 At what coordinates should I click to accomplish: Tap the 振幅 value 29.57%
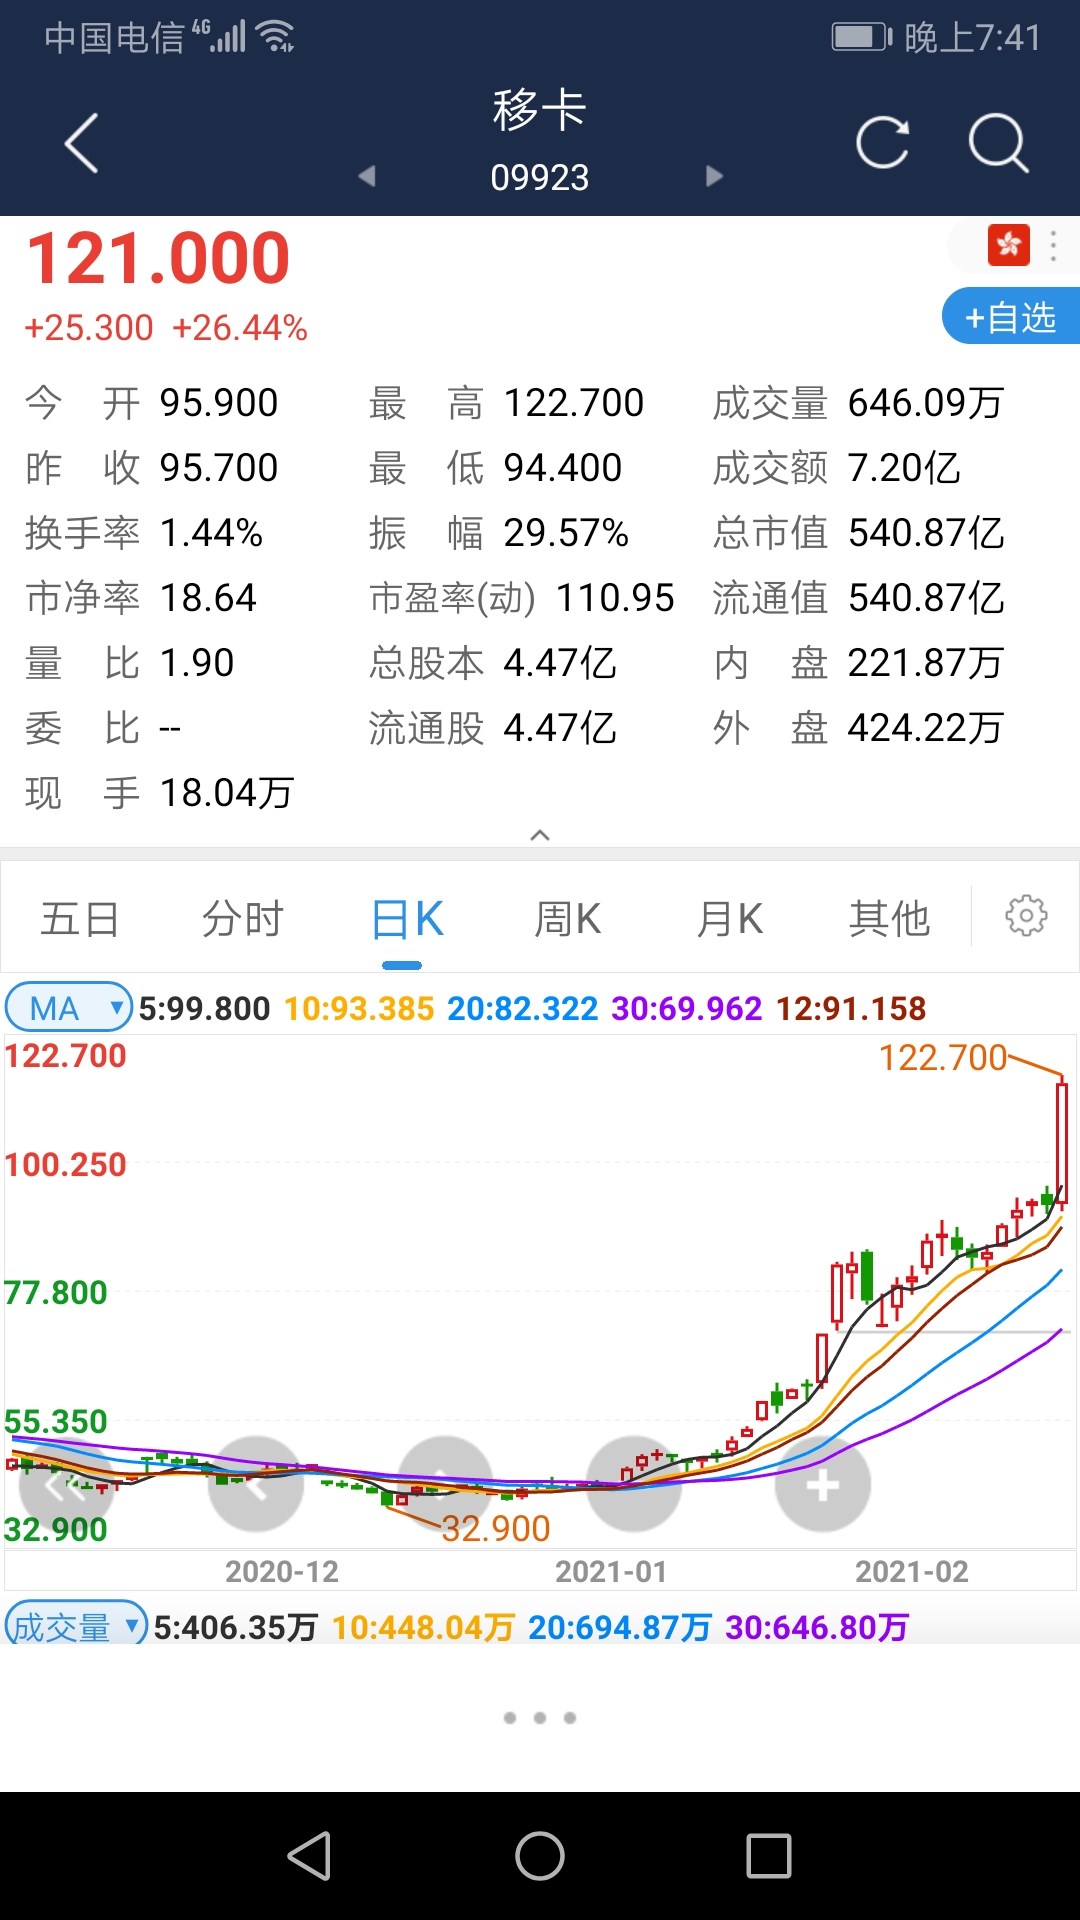tap(566, 533)
